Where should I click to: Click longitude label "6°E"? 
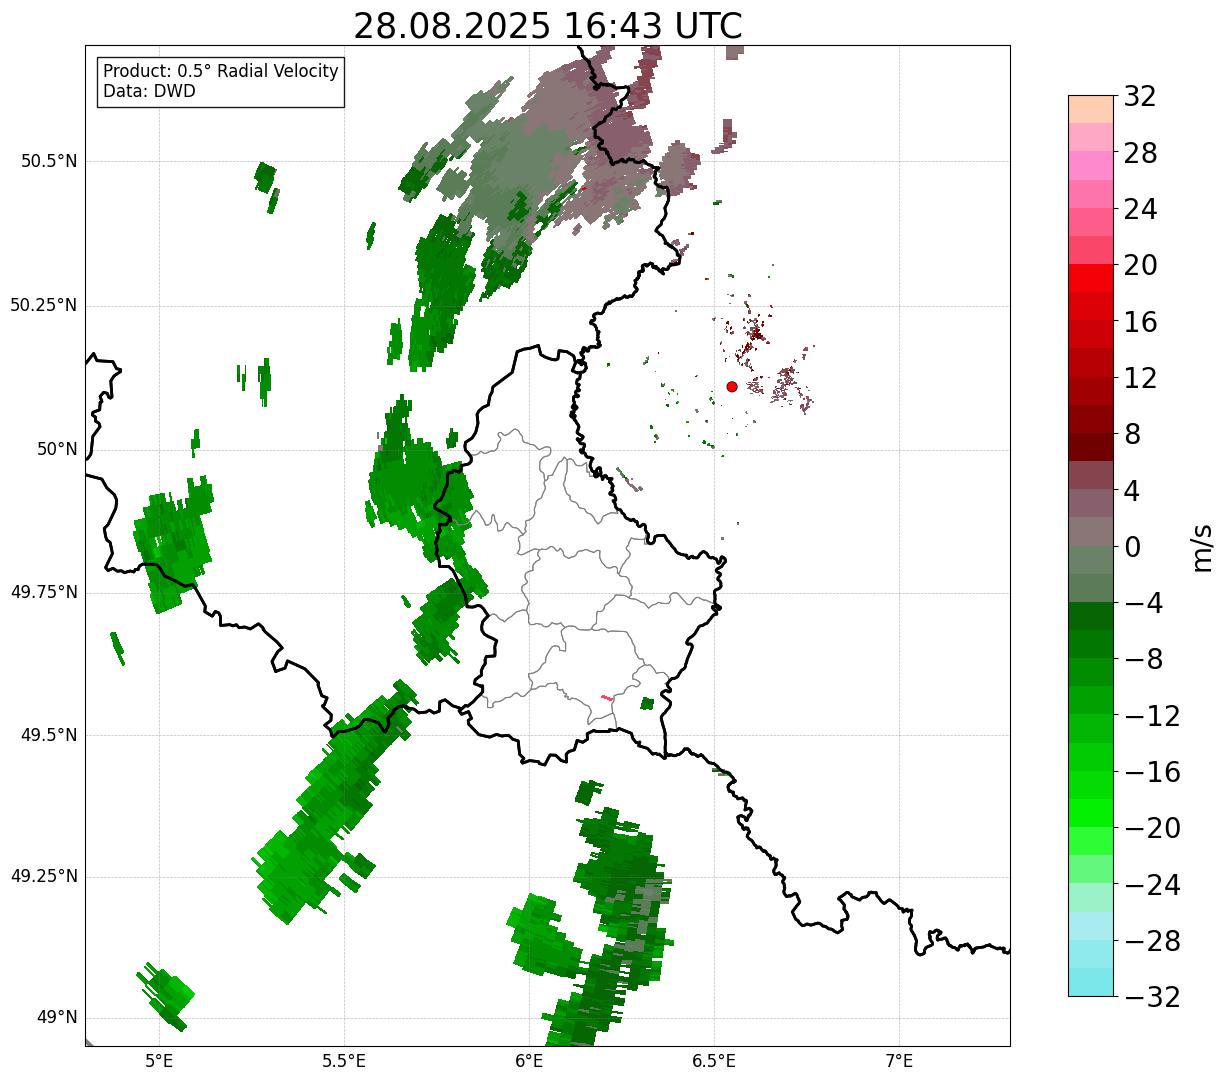click(529, 1060)
